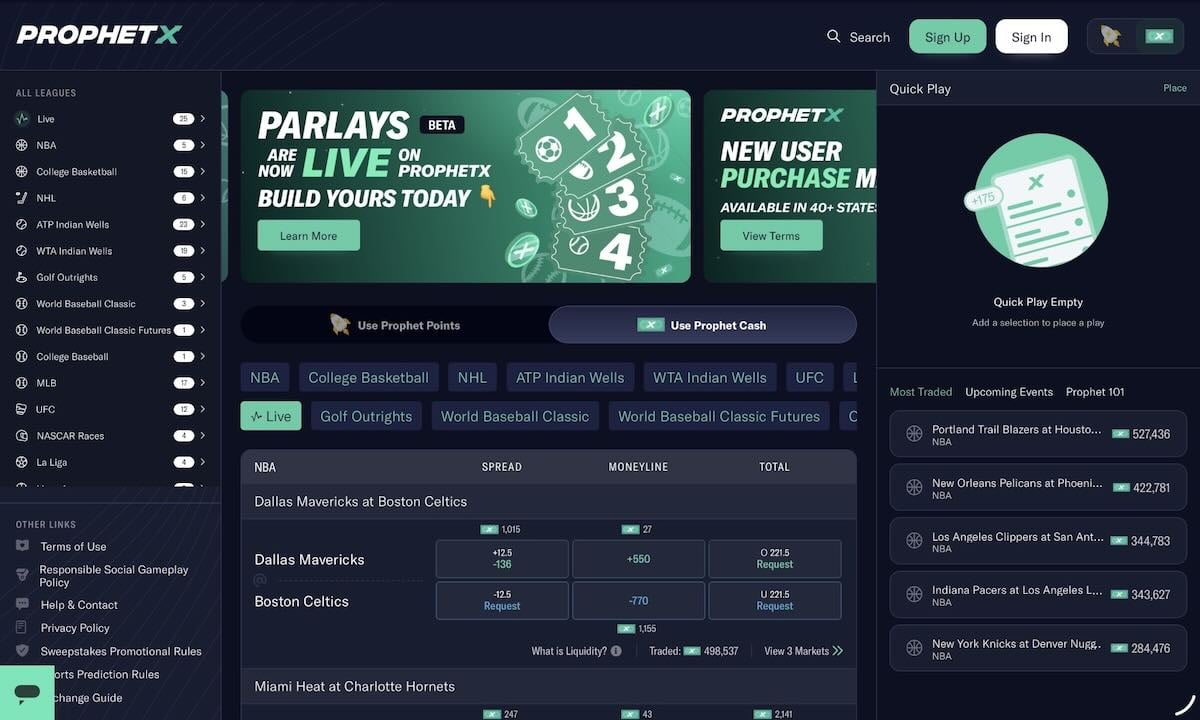The width and height of the screenshot is (1200, 720).
Task: Click the search magnifier icon
Action: click(833, 36)
